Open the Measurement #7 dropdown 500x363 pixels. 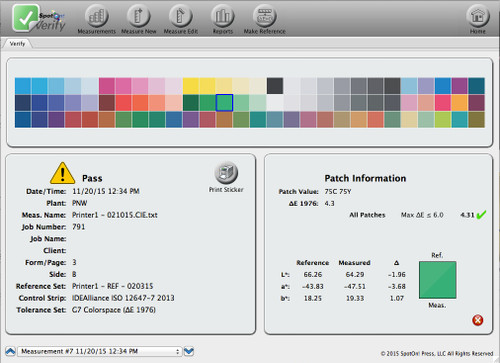click(x=100, y=351)
